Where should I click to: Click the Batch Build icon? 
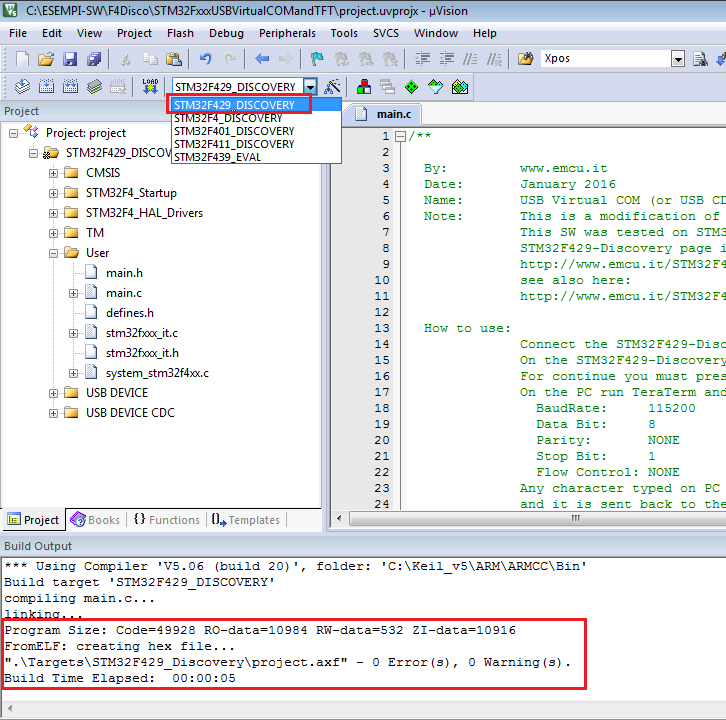94,87
